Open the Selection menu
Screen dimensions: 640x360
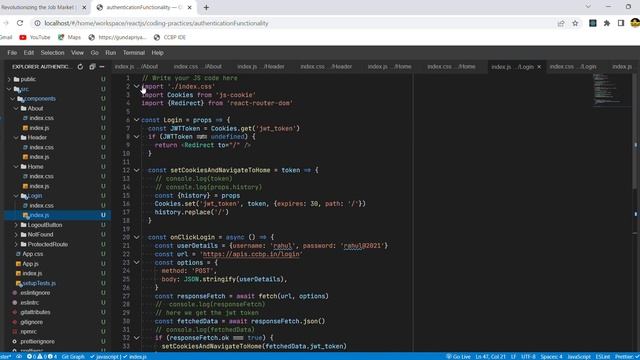(x=52, y=53)
